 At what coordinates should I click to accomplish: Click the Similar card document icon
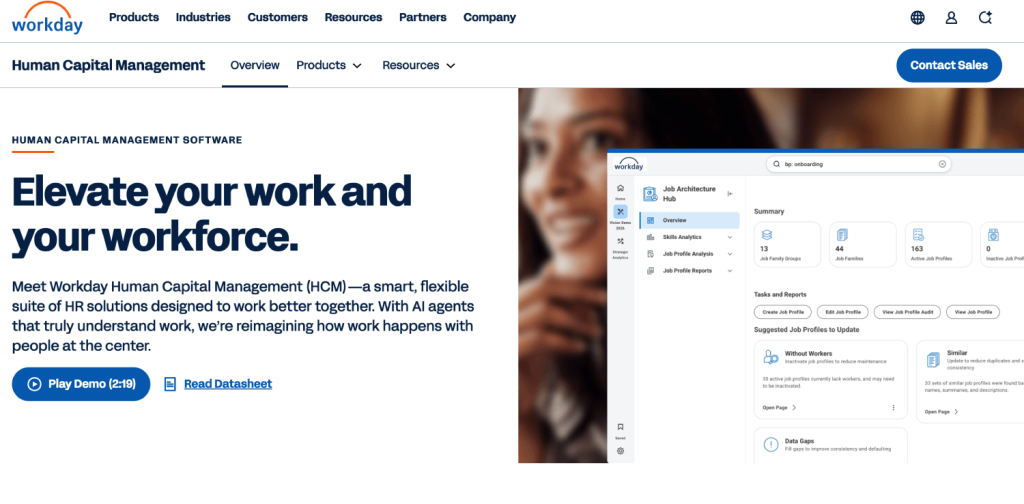[933, 359]
